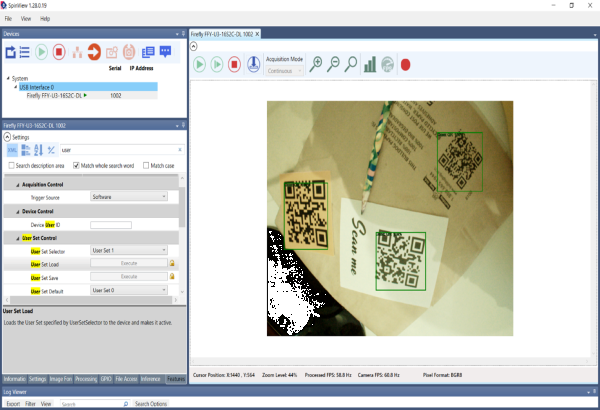Enable the Match case checkbox

click(x=146, y=165)
